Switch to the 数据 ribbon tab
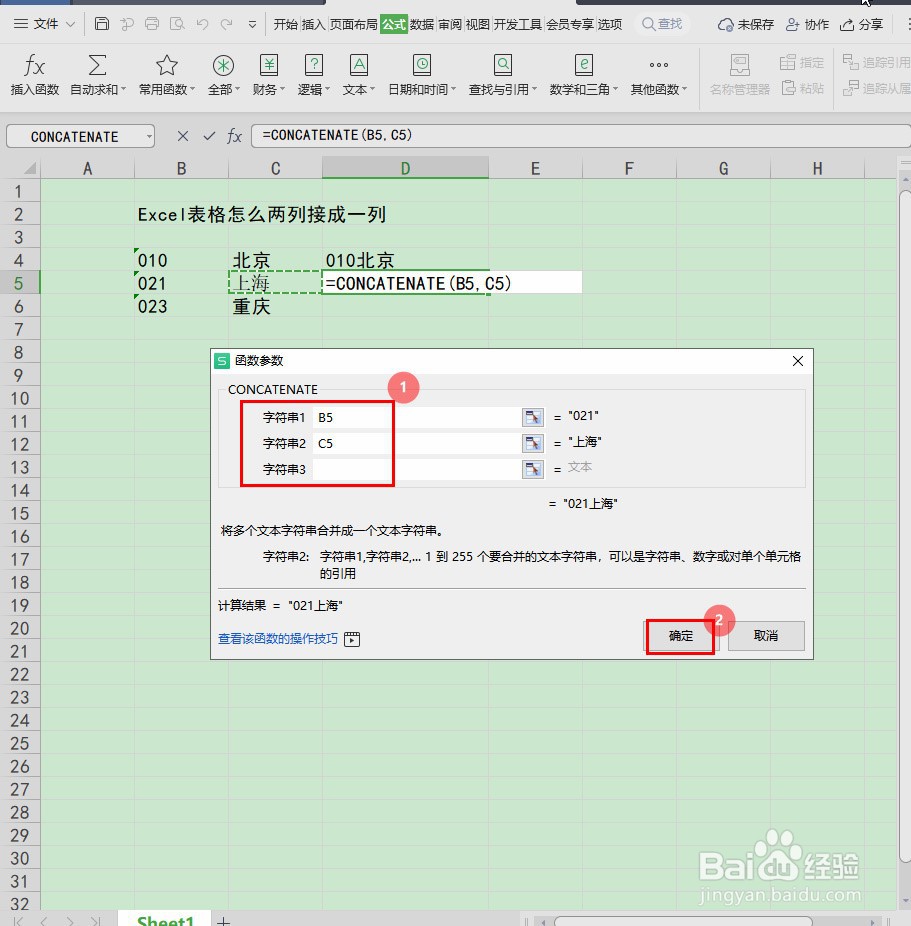Viewport: 911px width, 926px height. [422, 24]
